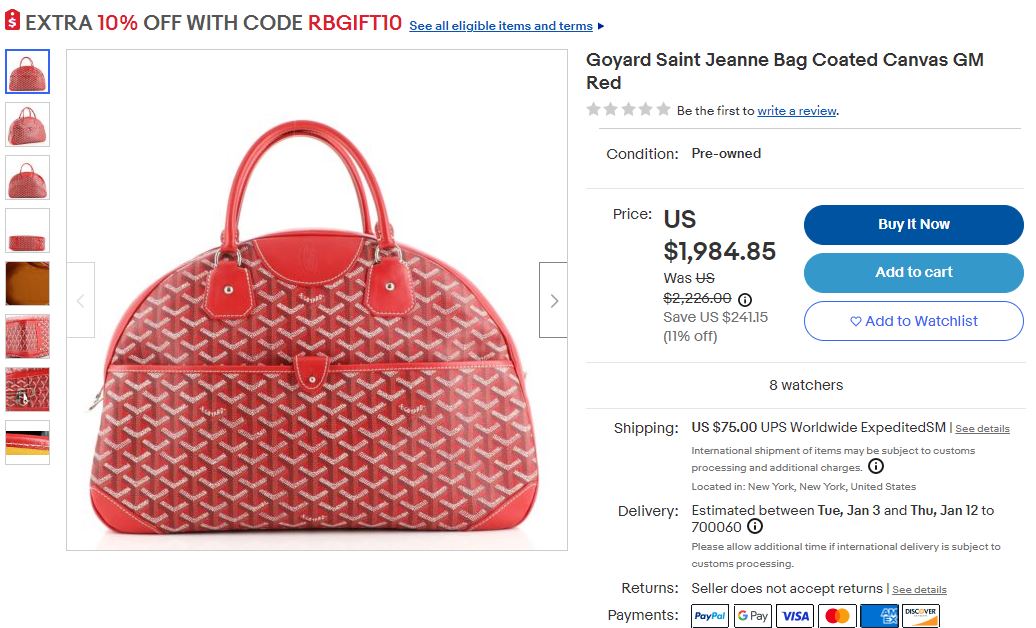Show the previous product image
This screenshot has height=628, width=1036.
click(x=81, y=300)
